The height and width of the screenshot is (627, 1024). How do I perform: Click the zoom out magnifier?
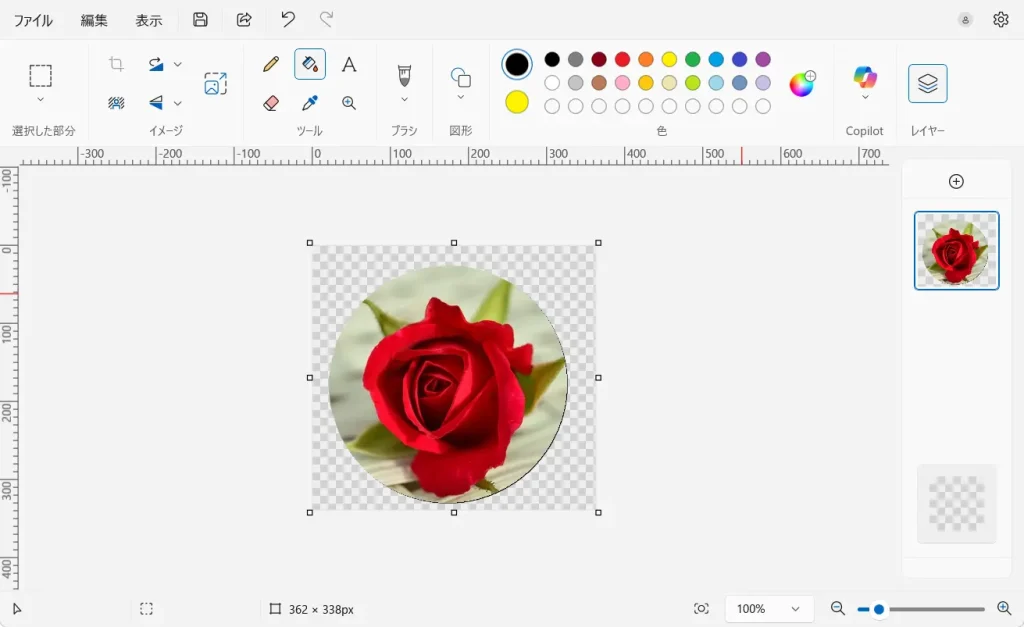point(837,609)
